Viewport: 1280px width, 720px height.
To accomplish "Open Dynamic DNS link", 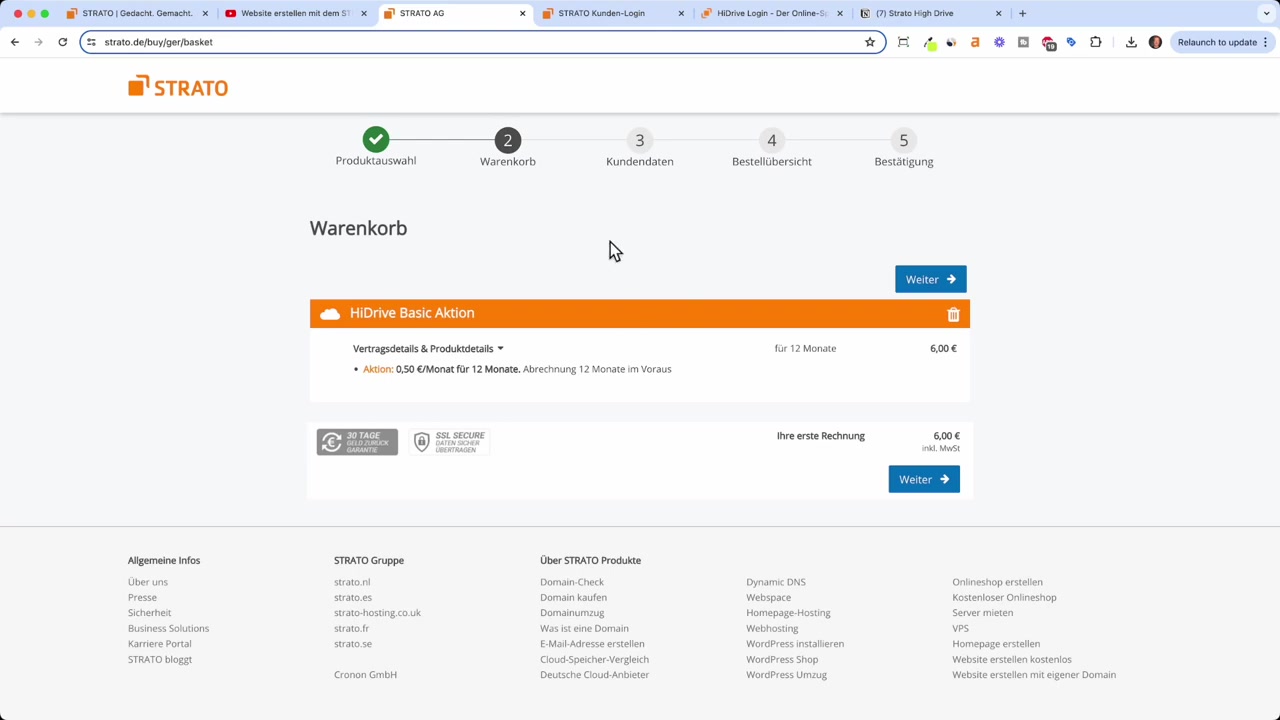I will click(x=775, y=582).
